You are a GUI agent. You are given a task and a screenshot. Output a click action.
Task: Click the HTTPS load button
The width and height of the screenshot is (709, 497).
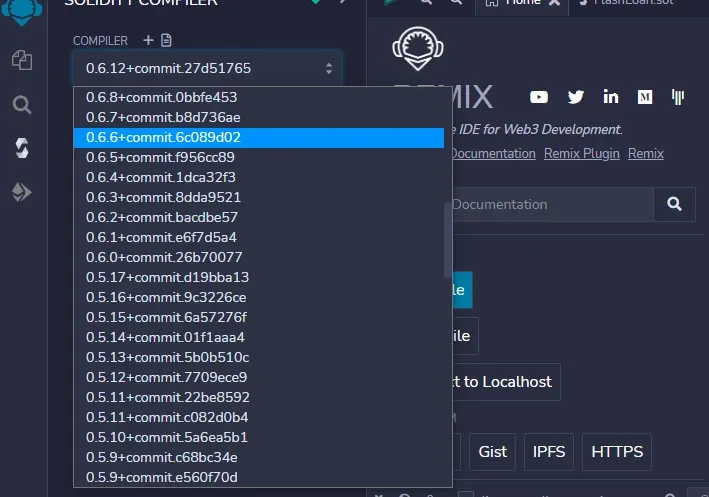[617, 452]
